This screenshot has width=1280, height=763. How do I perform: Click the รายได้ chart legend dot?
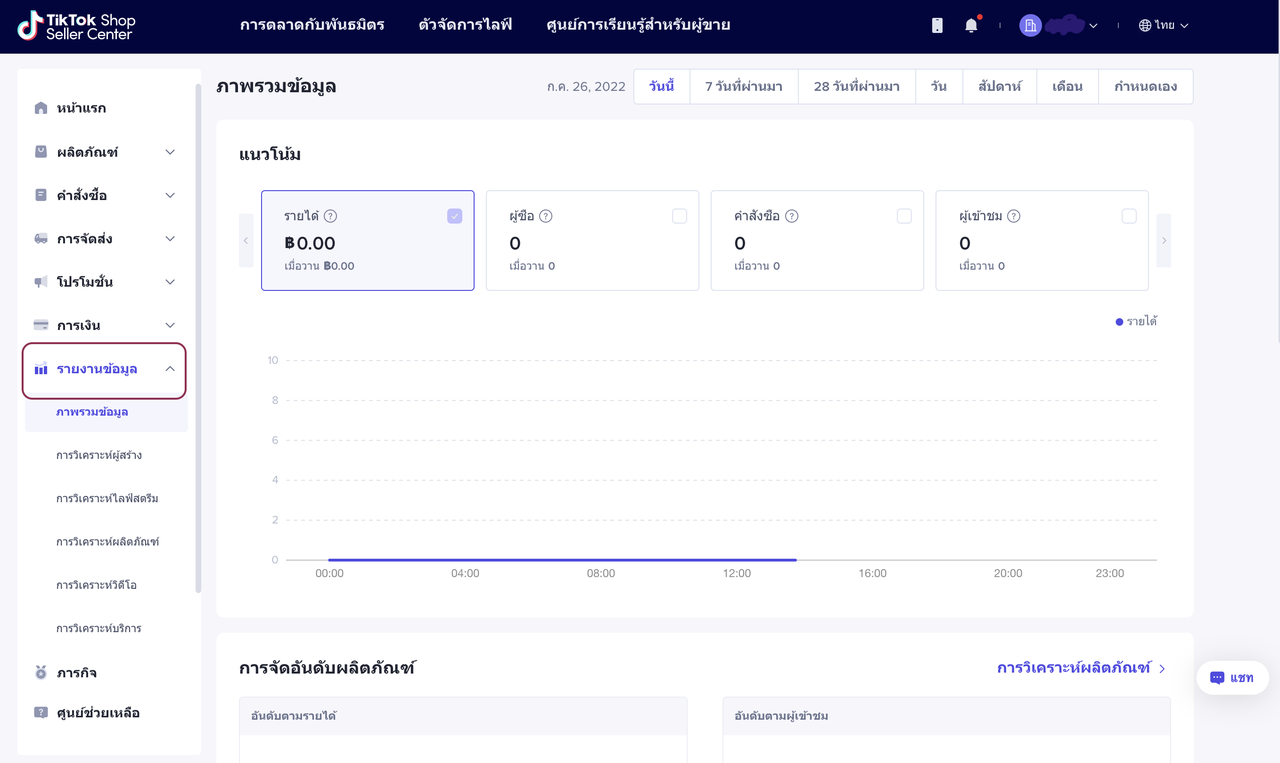point(1119,322)
